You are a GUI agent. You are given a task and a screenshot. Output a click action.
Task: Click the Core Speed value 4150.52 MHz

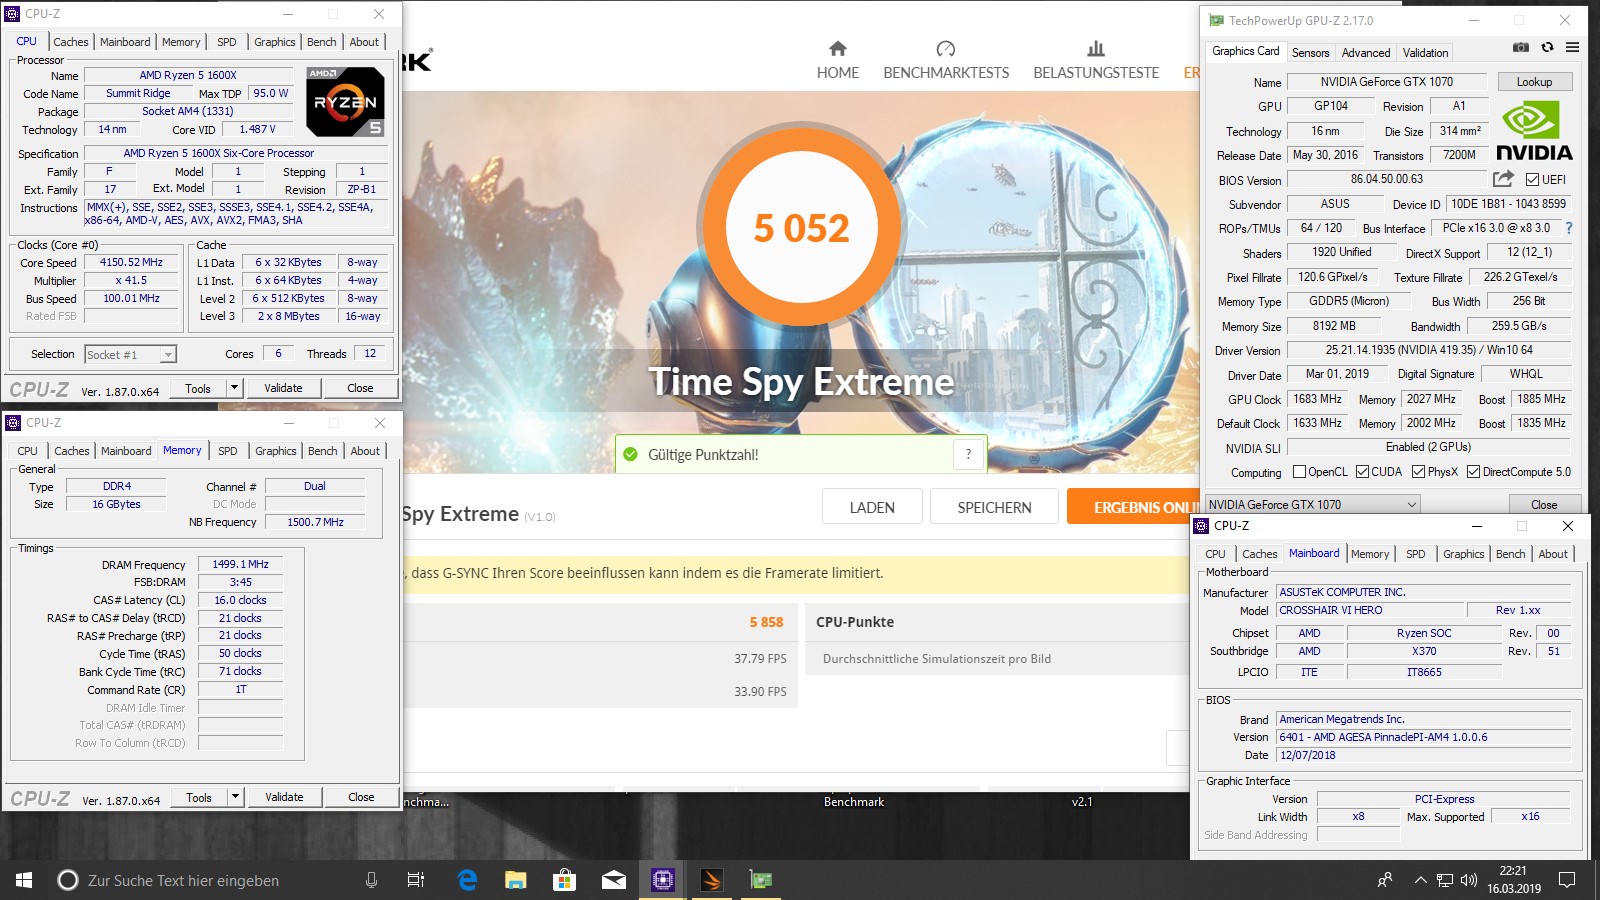[x=131, y=262]
